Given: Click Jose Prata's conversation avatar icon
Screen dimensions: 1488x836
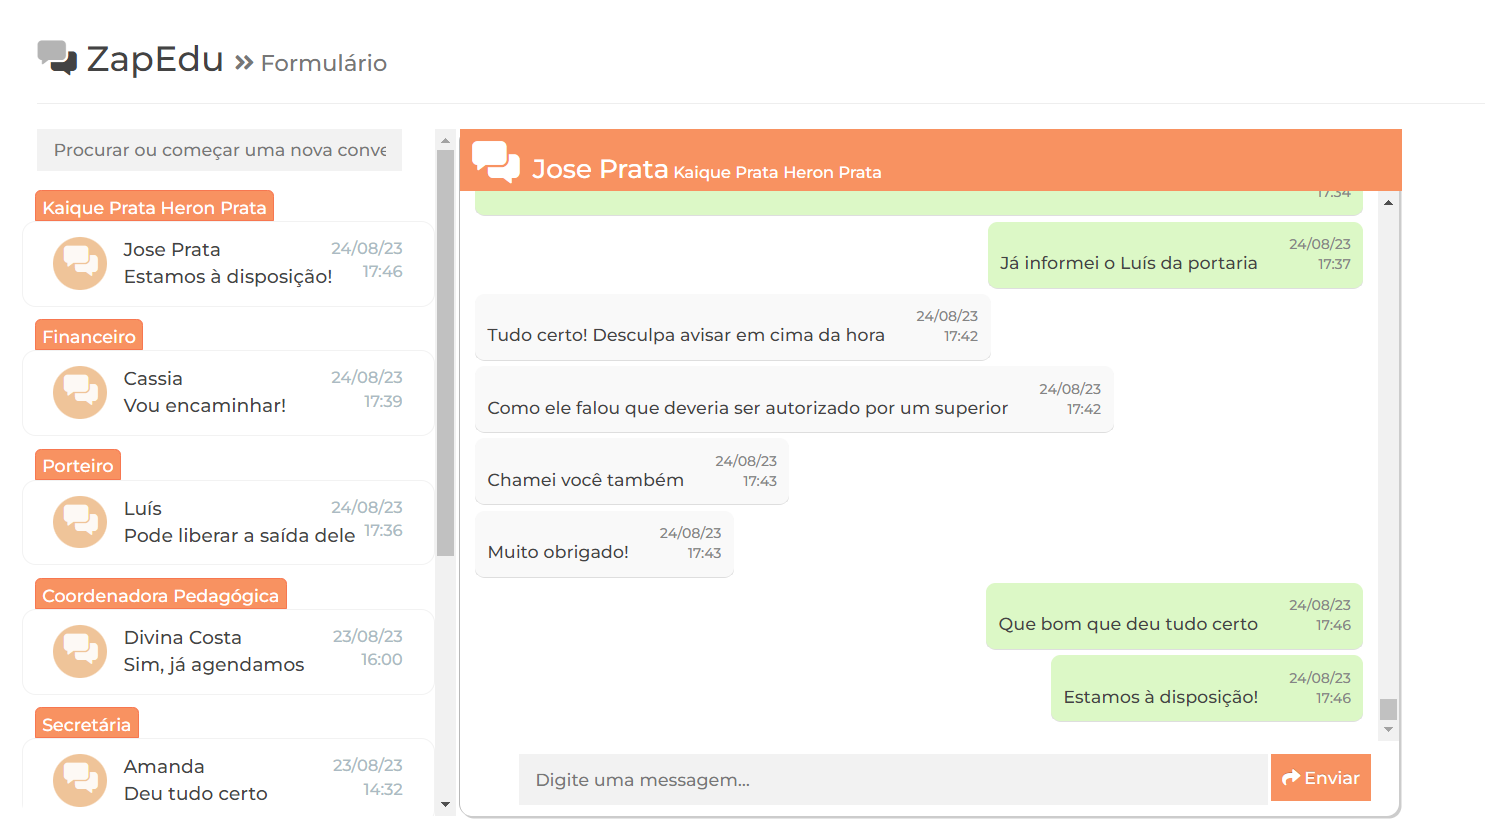Looking at the screenshot, I should click(80, 263).
